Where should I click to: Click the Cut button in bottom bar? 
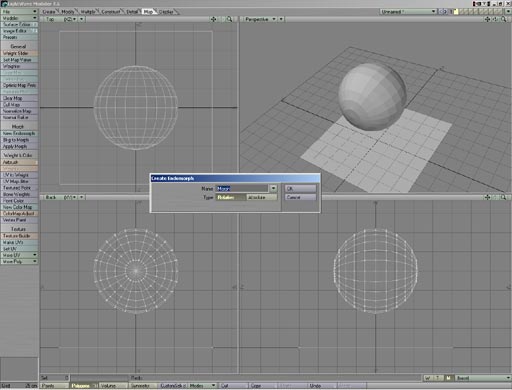[233, 386]
